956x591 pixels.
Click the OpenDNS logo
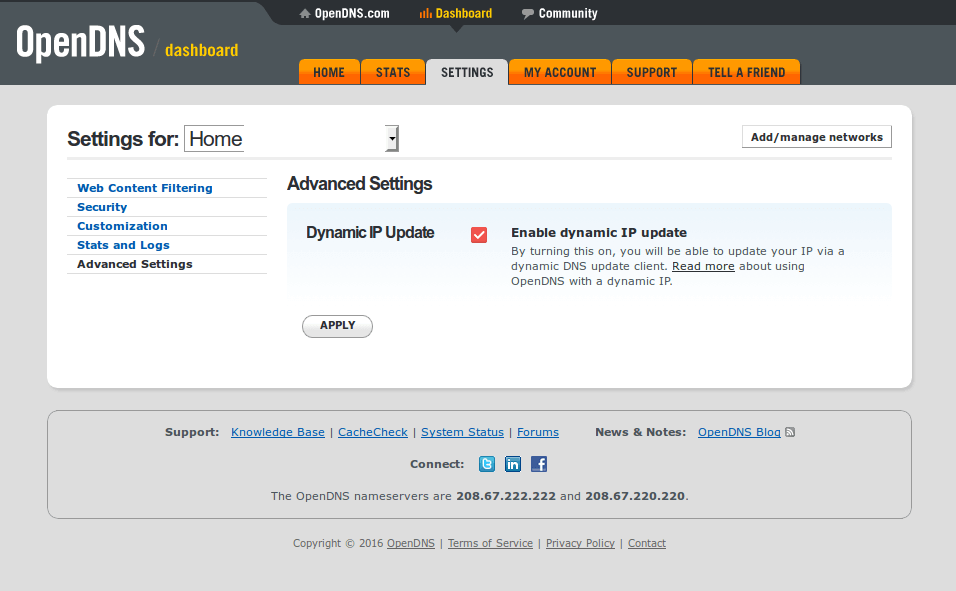point(80,42)
